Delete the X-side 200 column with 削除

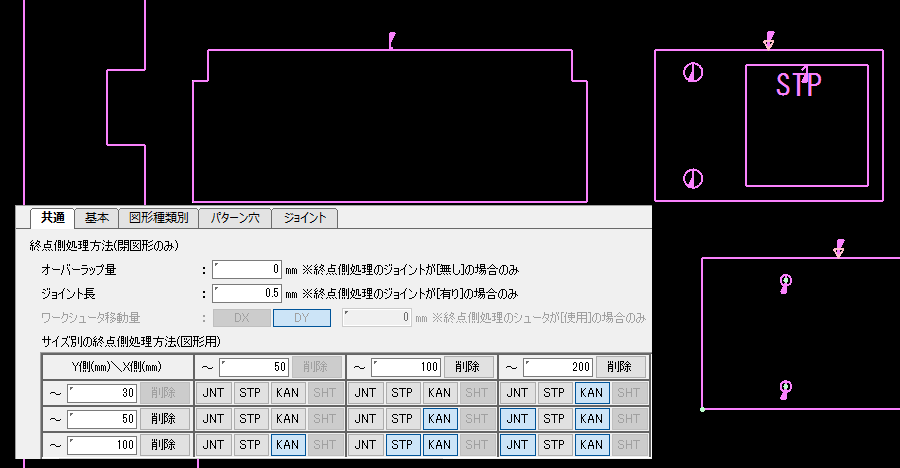coord(619,367)
